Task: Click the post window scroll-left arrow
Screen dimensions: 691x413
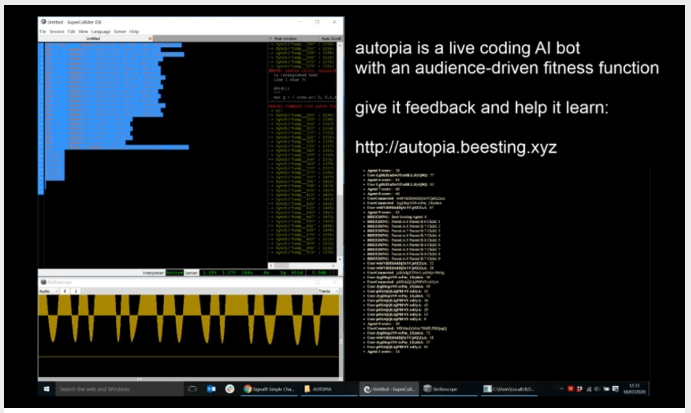Action: pos(271,266)
